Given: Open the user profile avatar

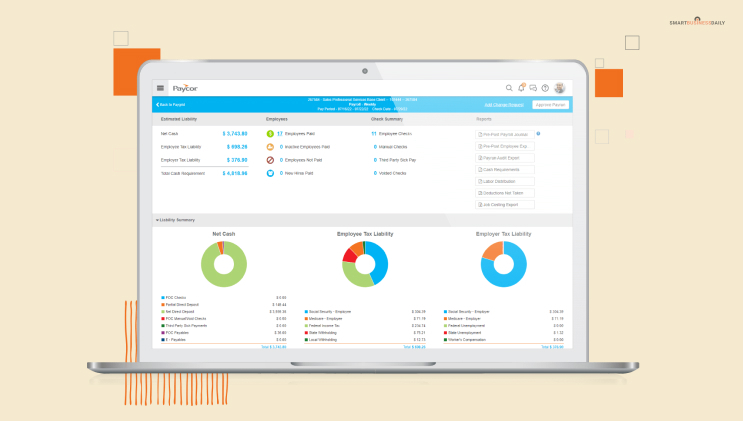Looking at the screenshot, I should coord(560,88).
